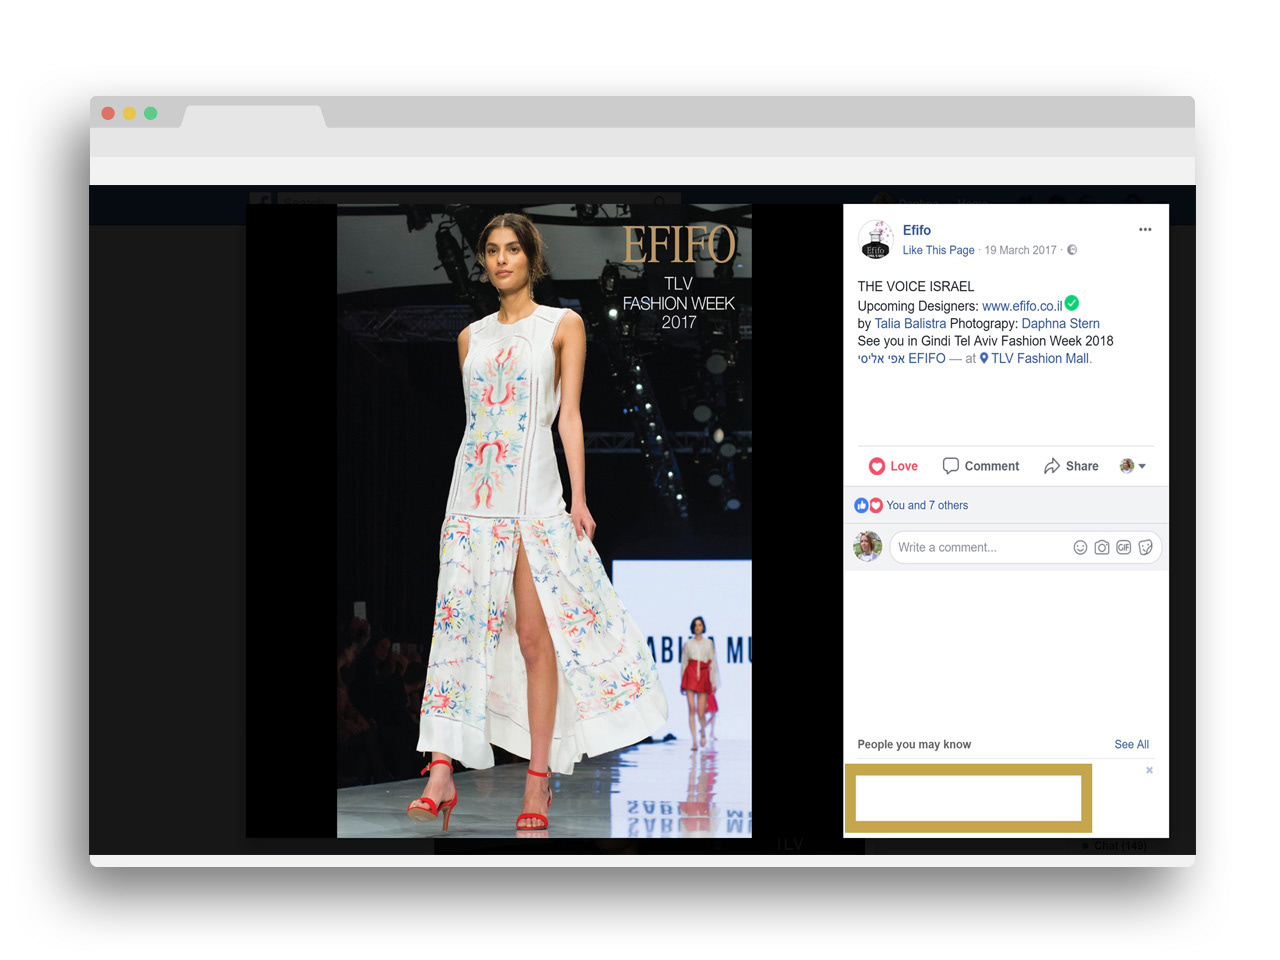This screenshot has width=1280, height=960.
Task: Click See All people you may know
Action: click(1131, 744)
